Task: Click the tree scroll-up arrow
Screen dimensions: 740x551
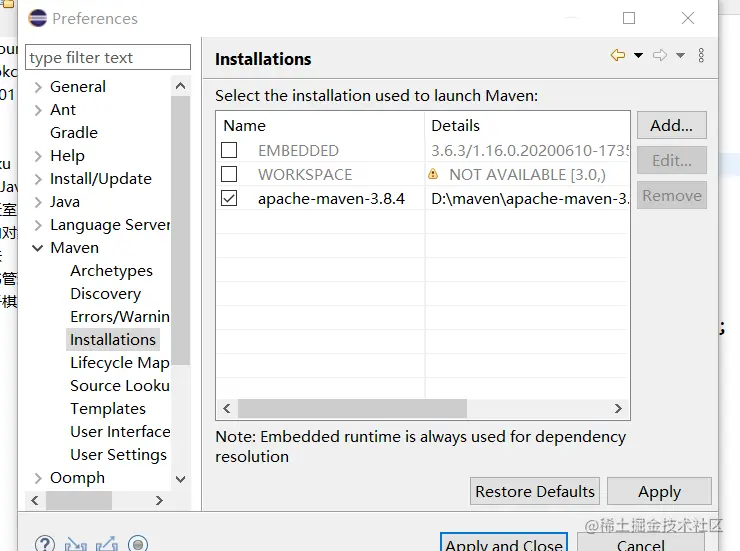Action: pyautogui.click(x=180, y=86)
